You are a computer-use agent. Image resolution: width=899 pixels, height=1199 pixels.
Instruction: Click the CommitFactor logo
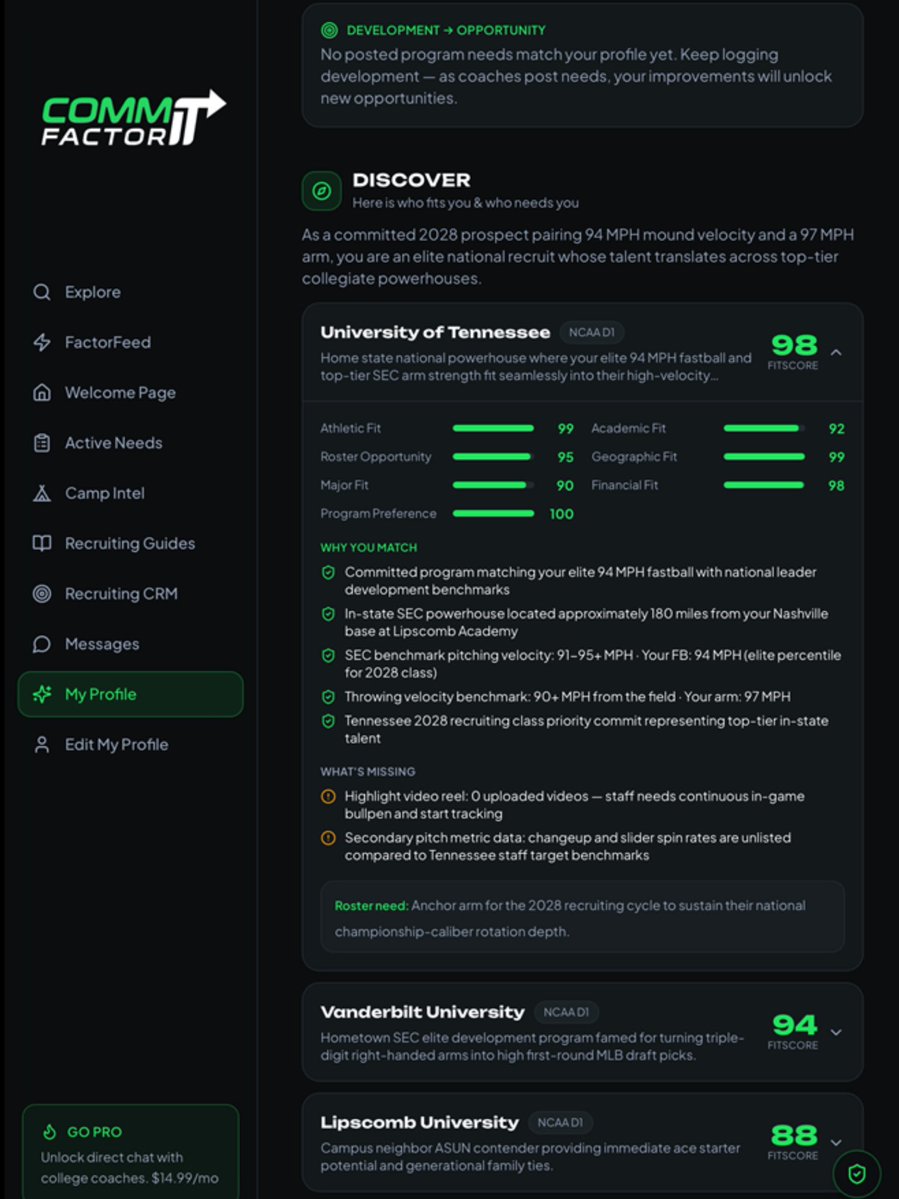pos(133,119)
